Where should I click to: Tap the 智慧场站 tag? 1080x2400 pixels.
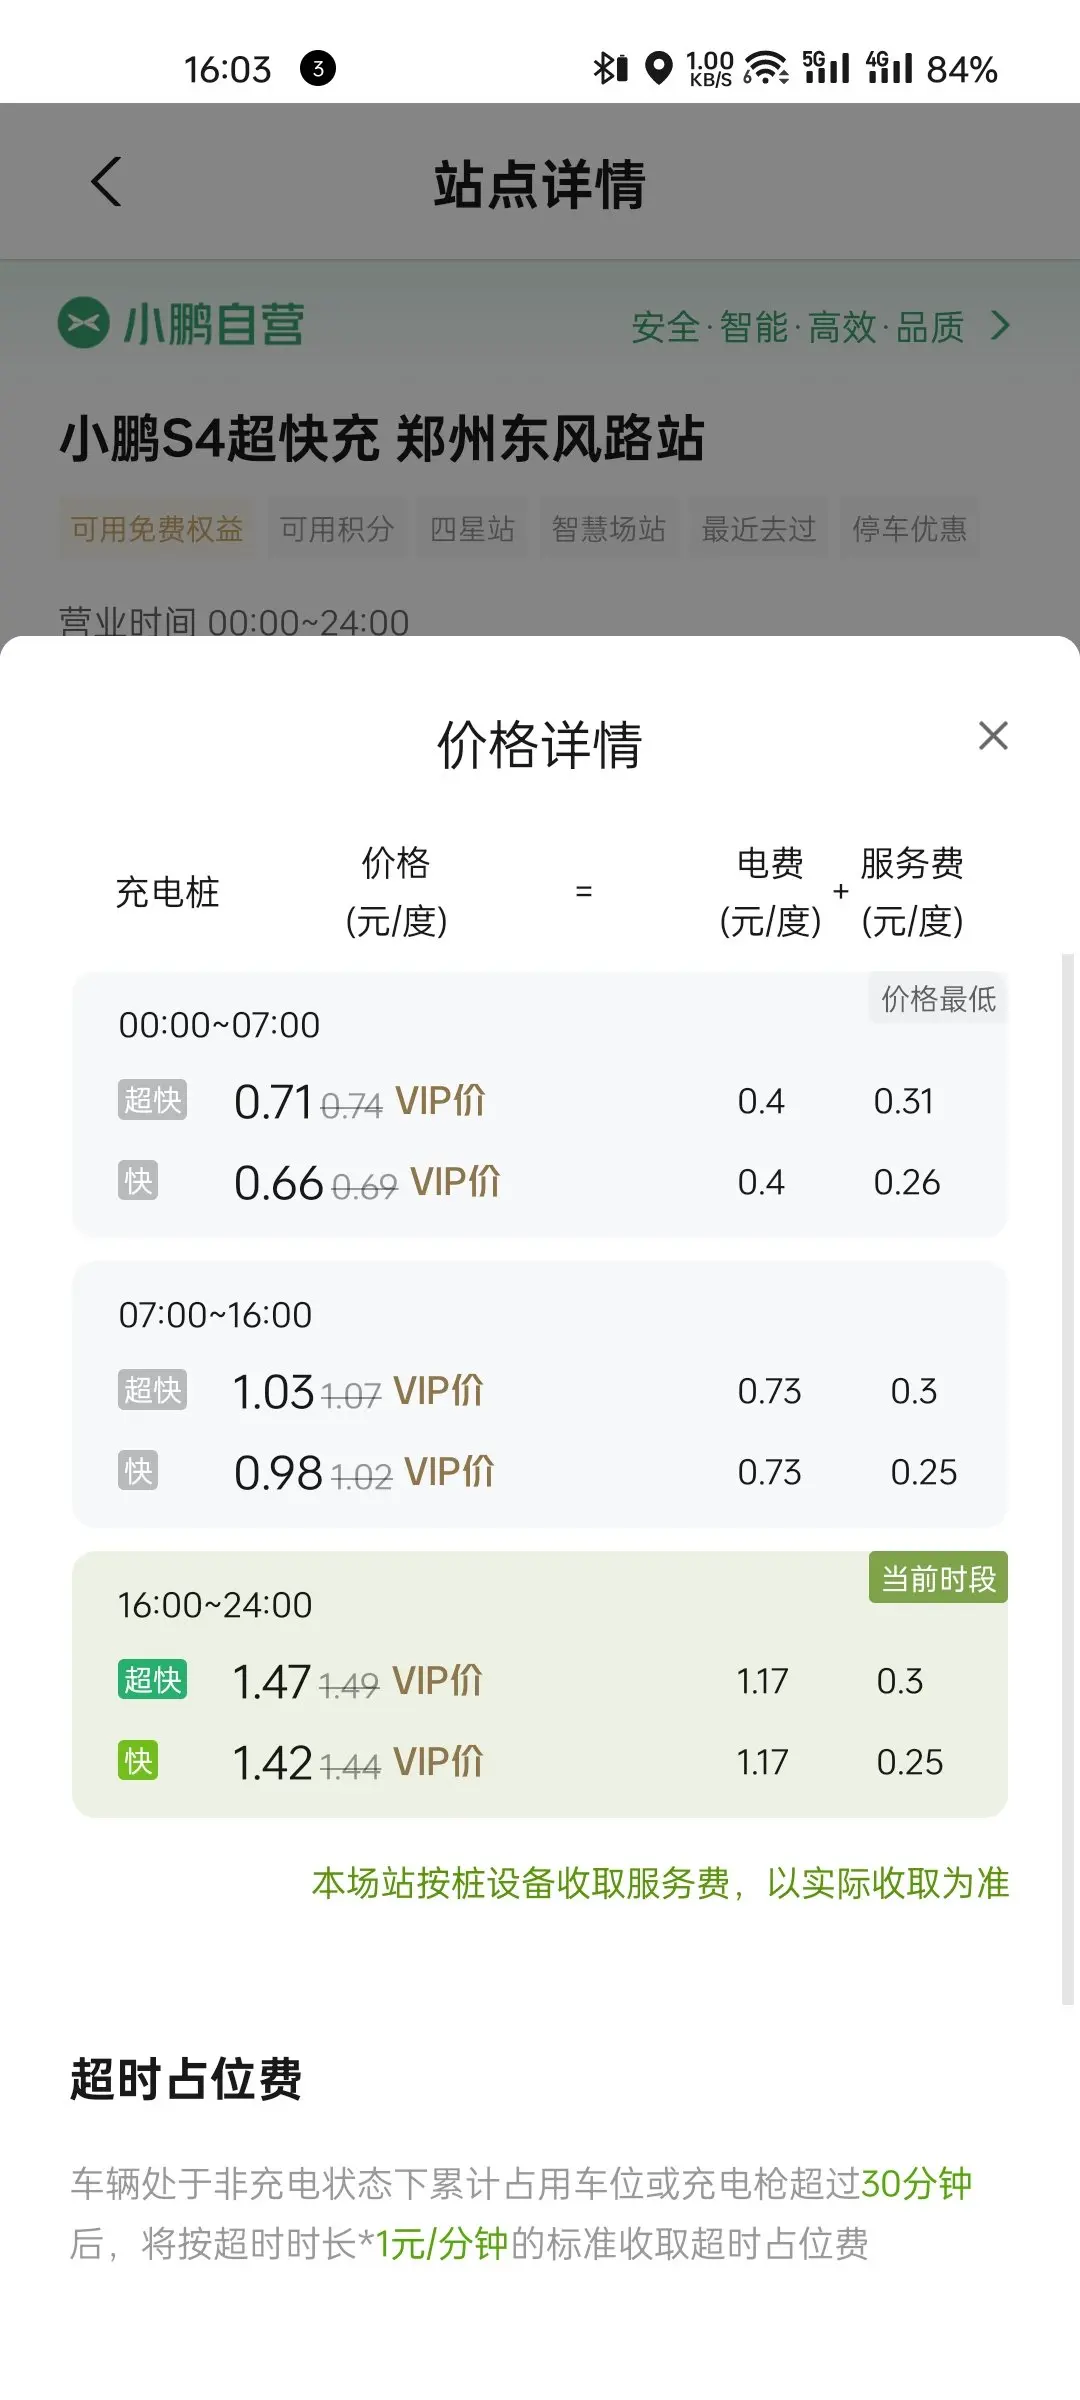[x=608, y=528]
